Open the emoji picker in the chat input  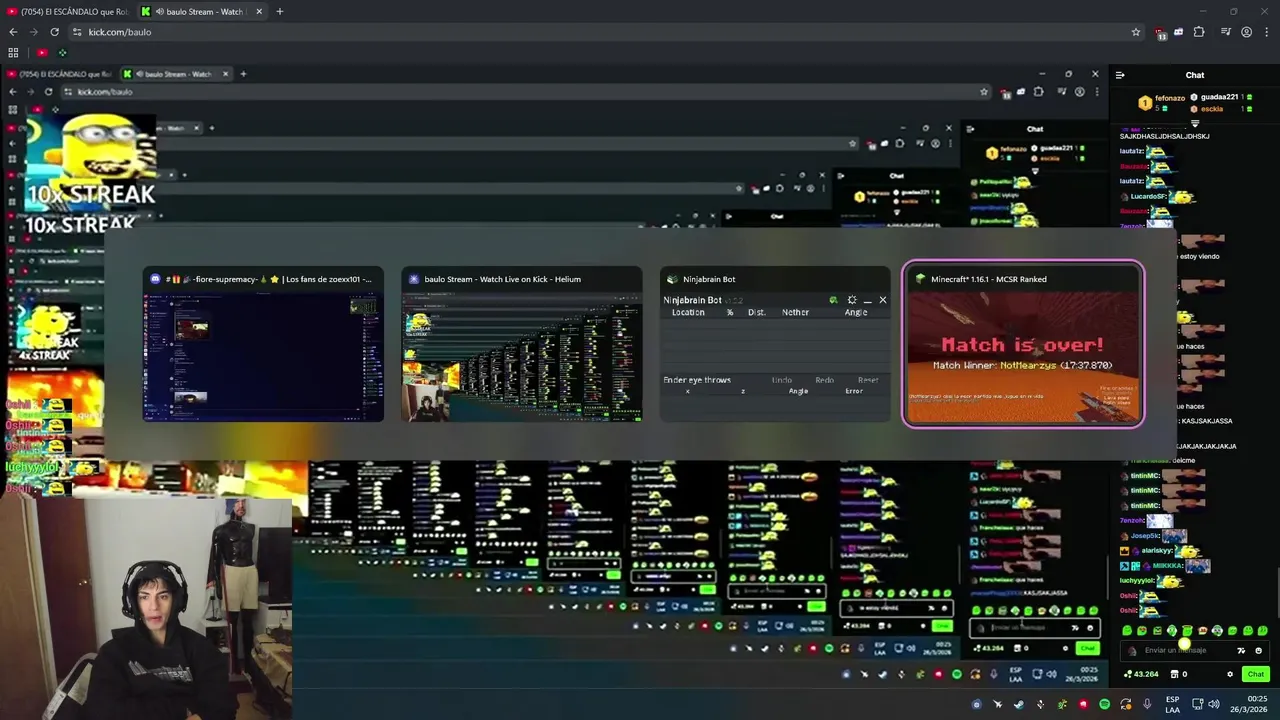pyautogui.click(x=1258, y=650)
